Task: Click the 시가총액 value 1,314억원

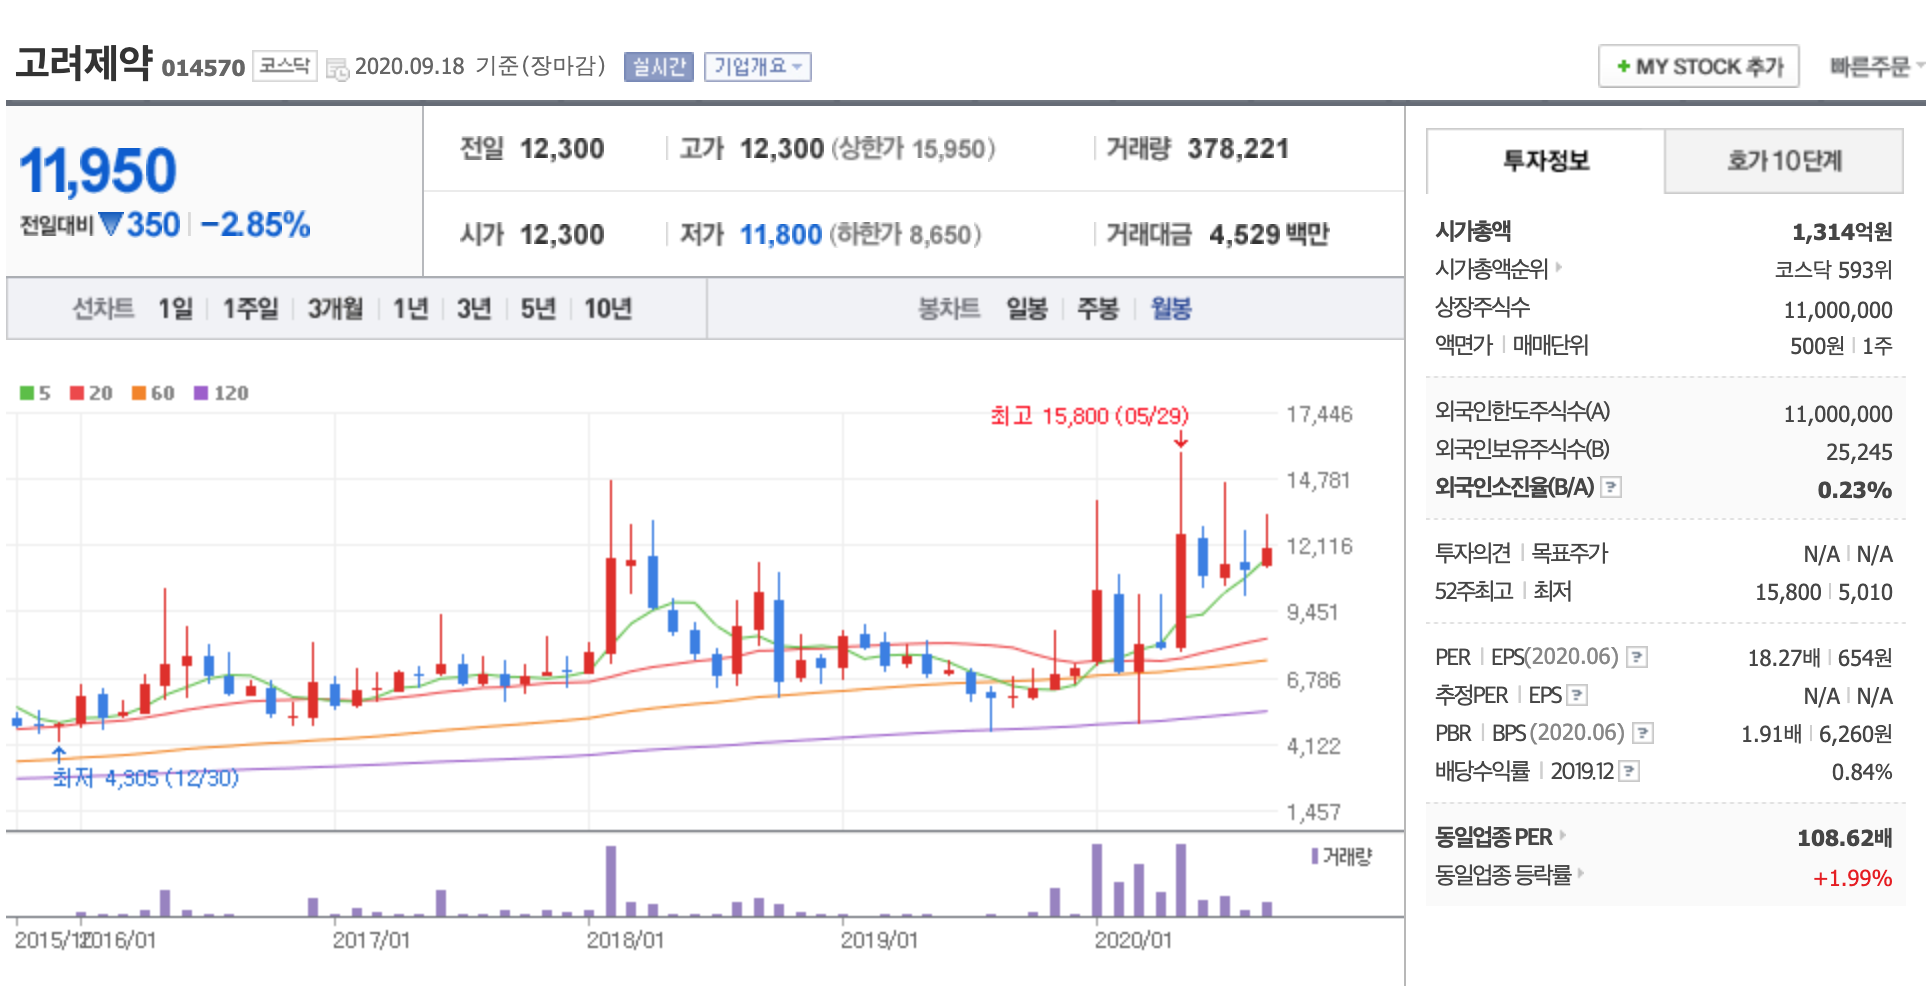Action: click(x=1842, y=232)
